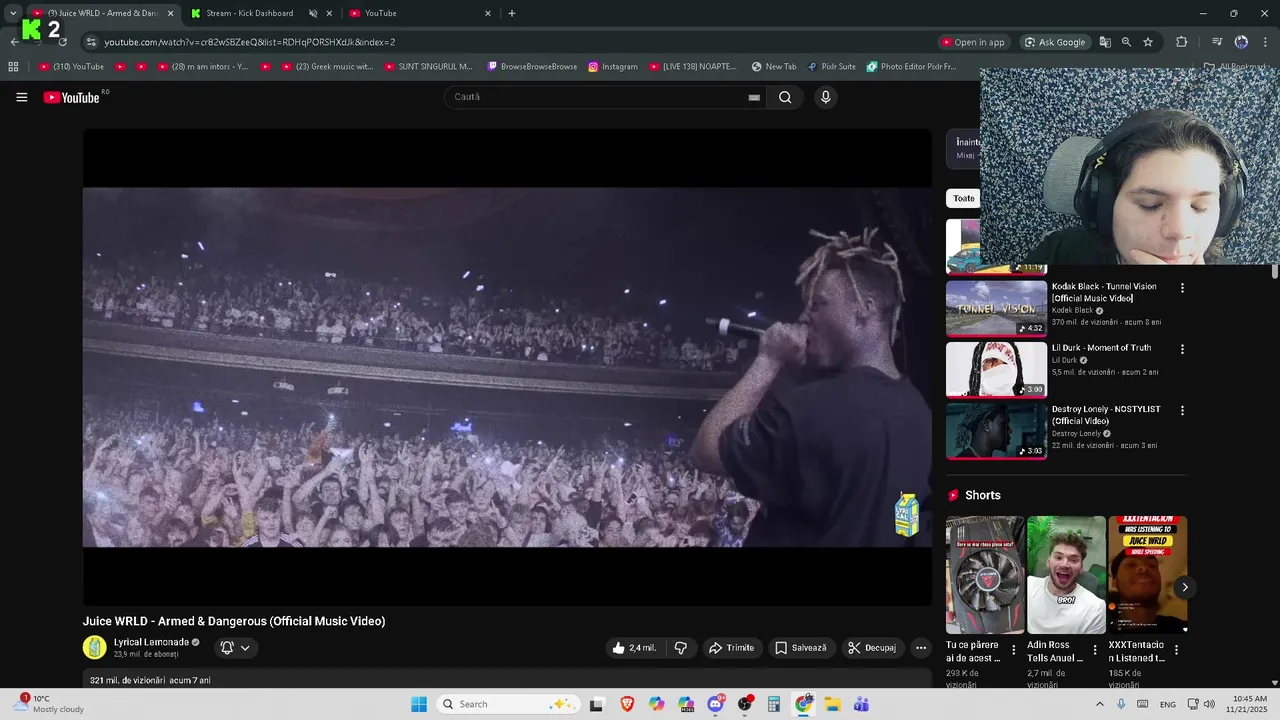This screenshot has height=720, width=1280.
Task: Show hidden system tray icons chevron
Action: [1100, 704]
